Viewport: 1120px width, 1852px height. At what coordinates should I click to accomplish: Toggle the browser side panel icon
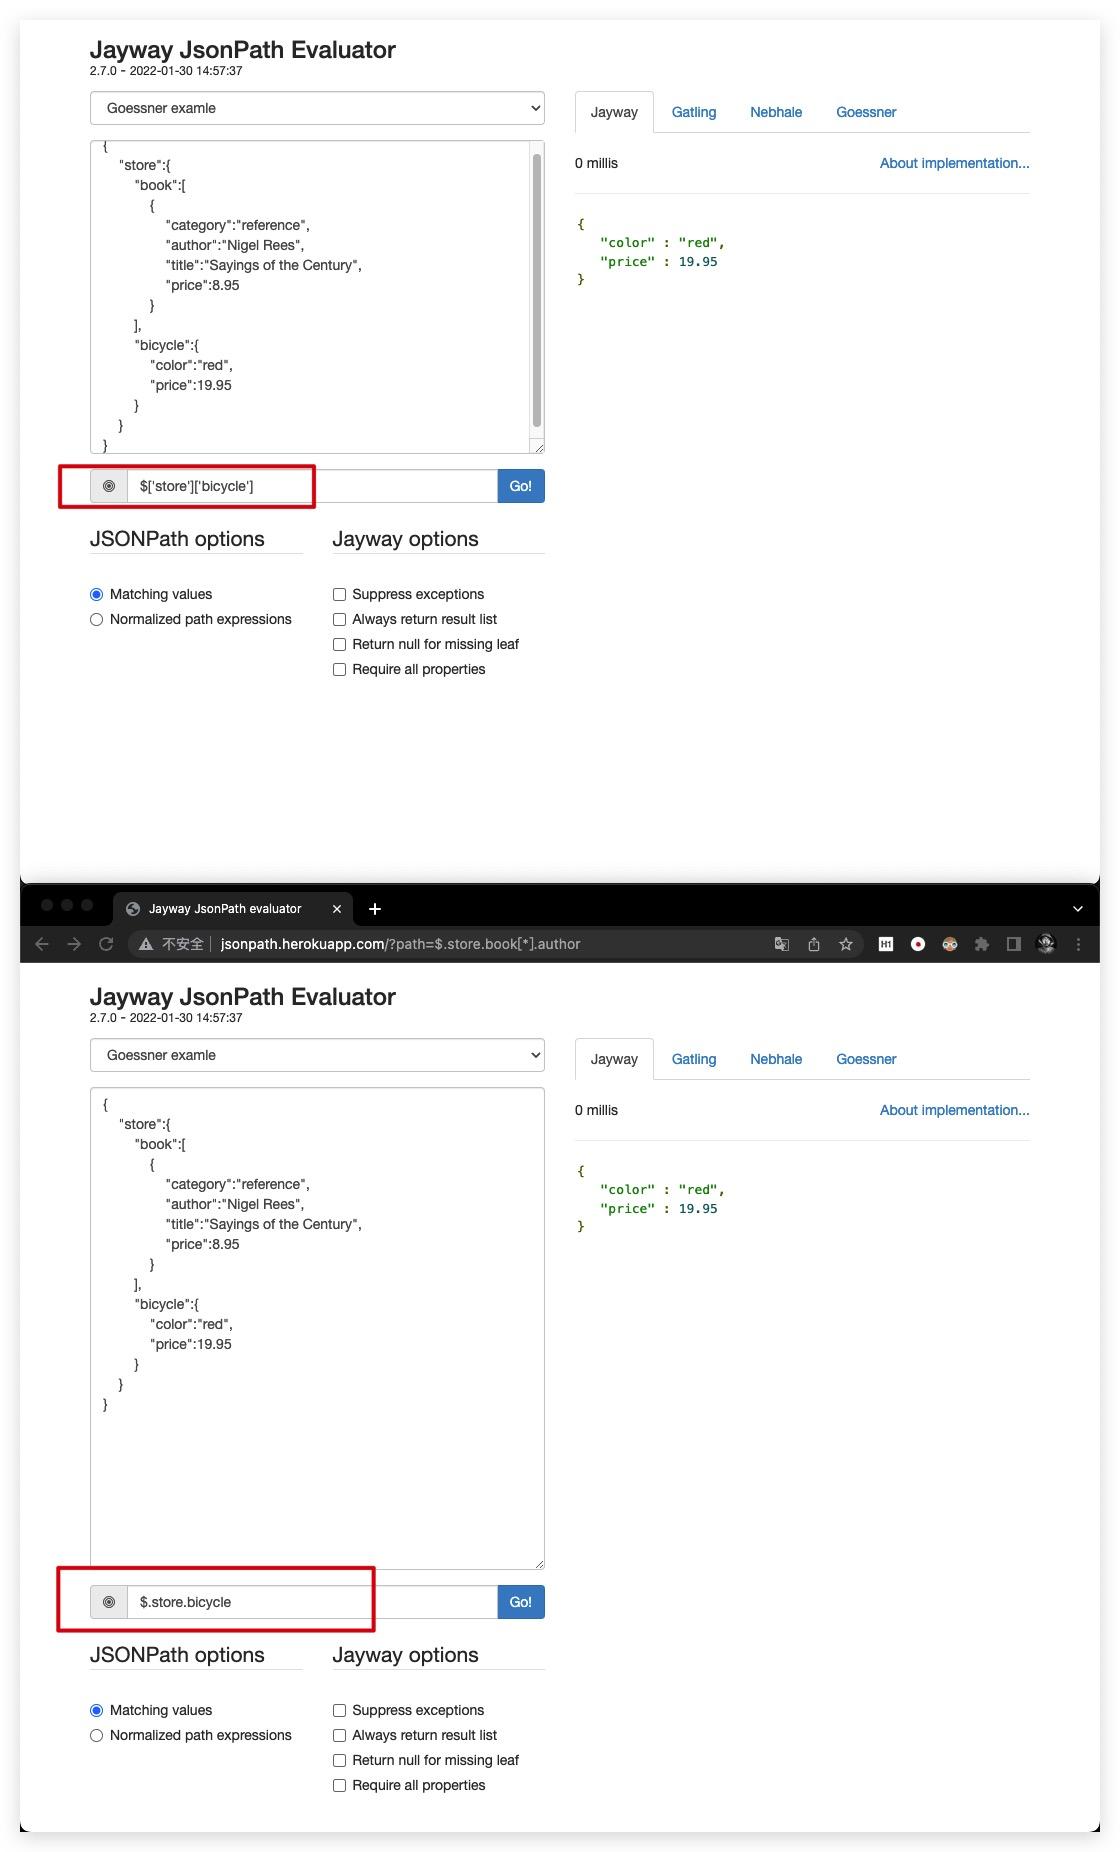point(1014,944)
